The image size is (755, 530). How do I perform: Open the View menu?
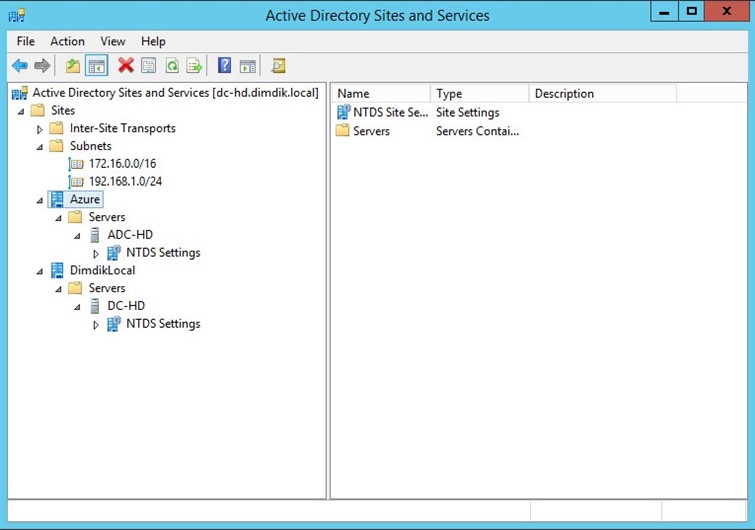113,41
